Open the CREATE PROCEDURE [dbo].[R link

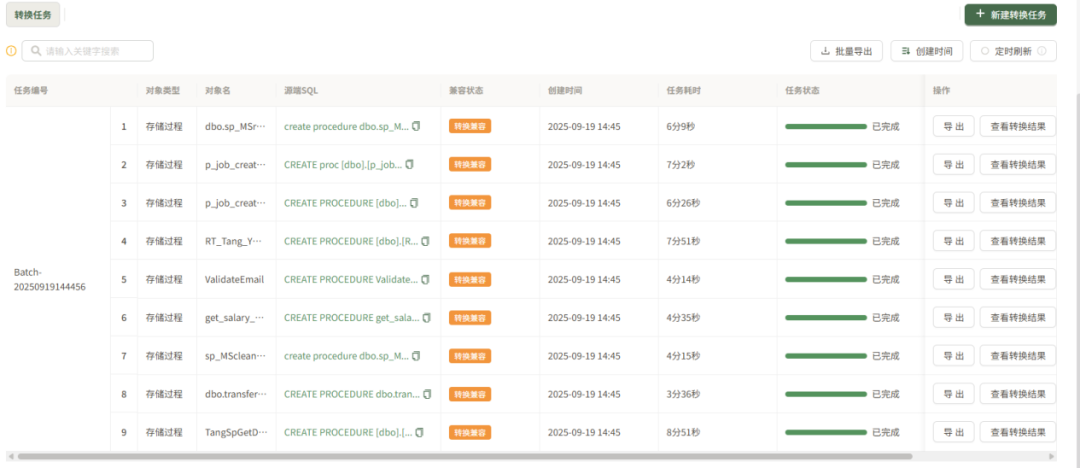pos(351,241)
